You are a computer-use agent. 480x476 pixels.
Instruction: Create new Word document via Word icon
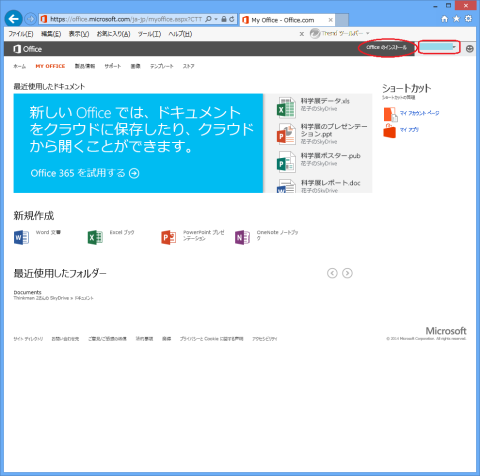pos(21,237)
